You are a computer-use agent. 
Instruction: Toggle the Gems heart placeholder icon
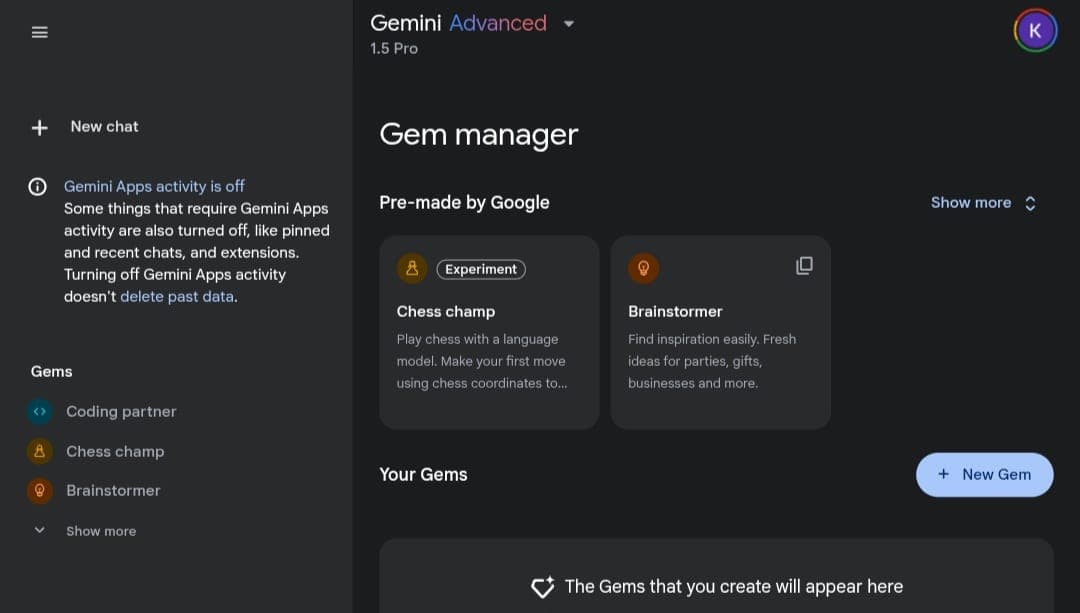click(x=542, y=587)
